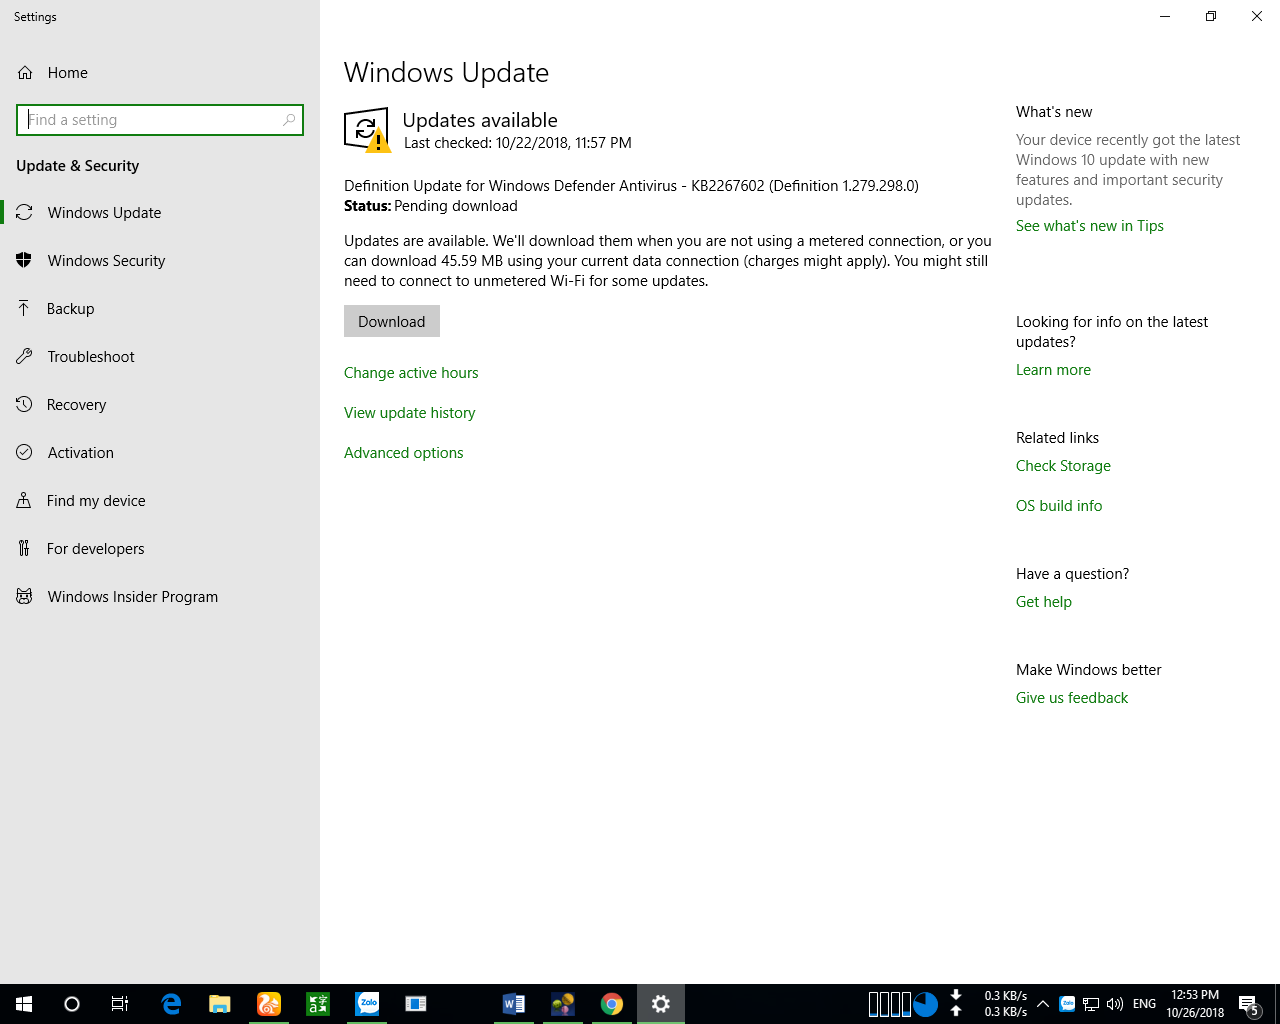Click the blue pie chart usage meter
This screenshot has height=1024, width=1280.
[926, 1004]
